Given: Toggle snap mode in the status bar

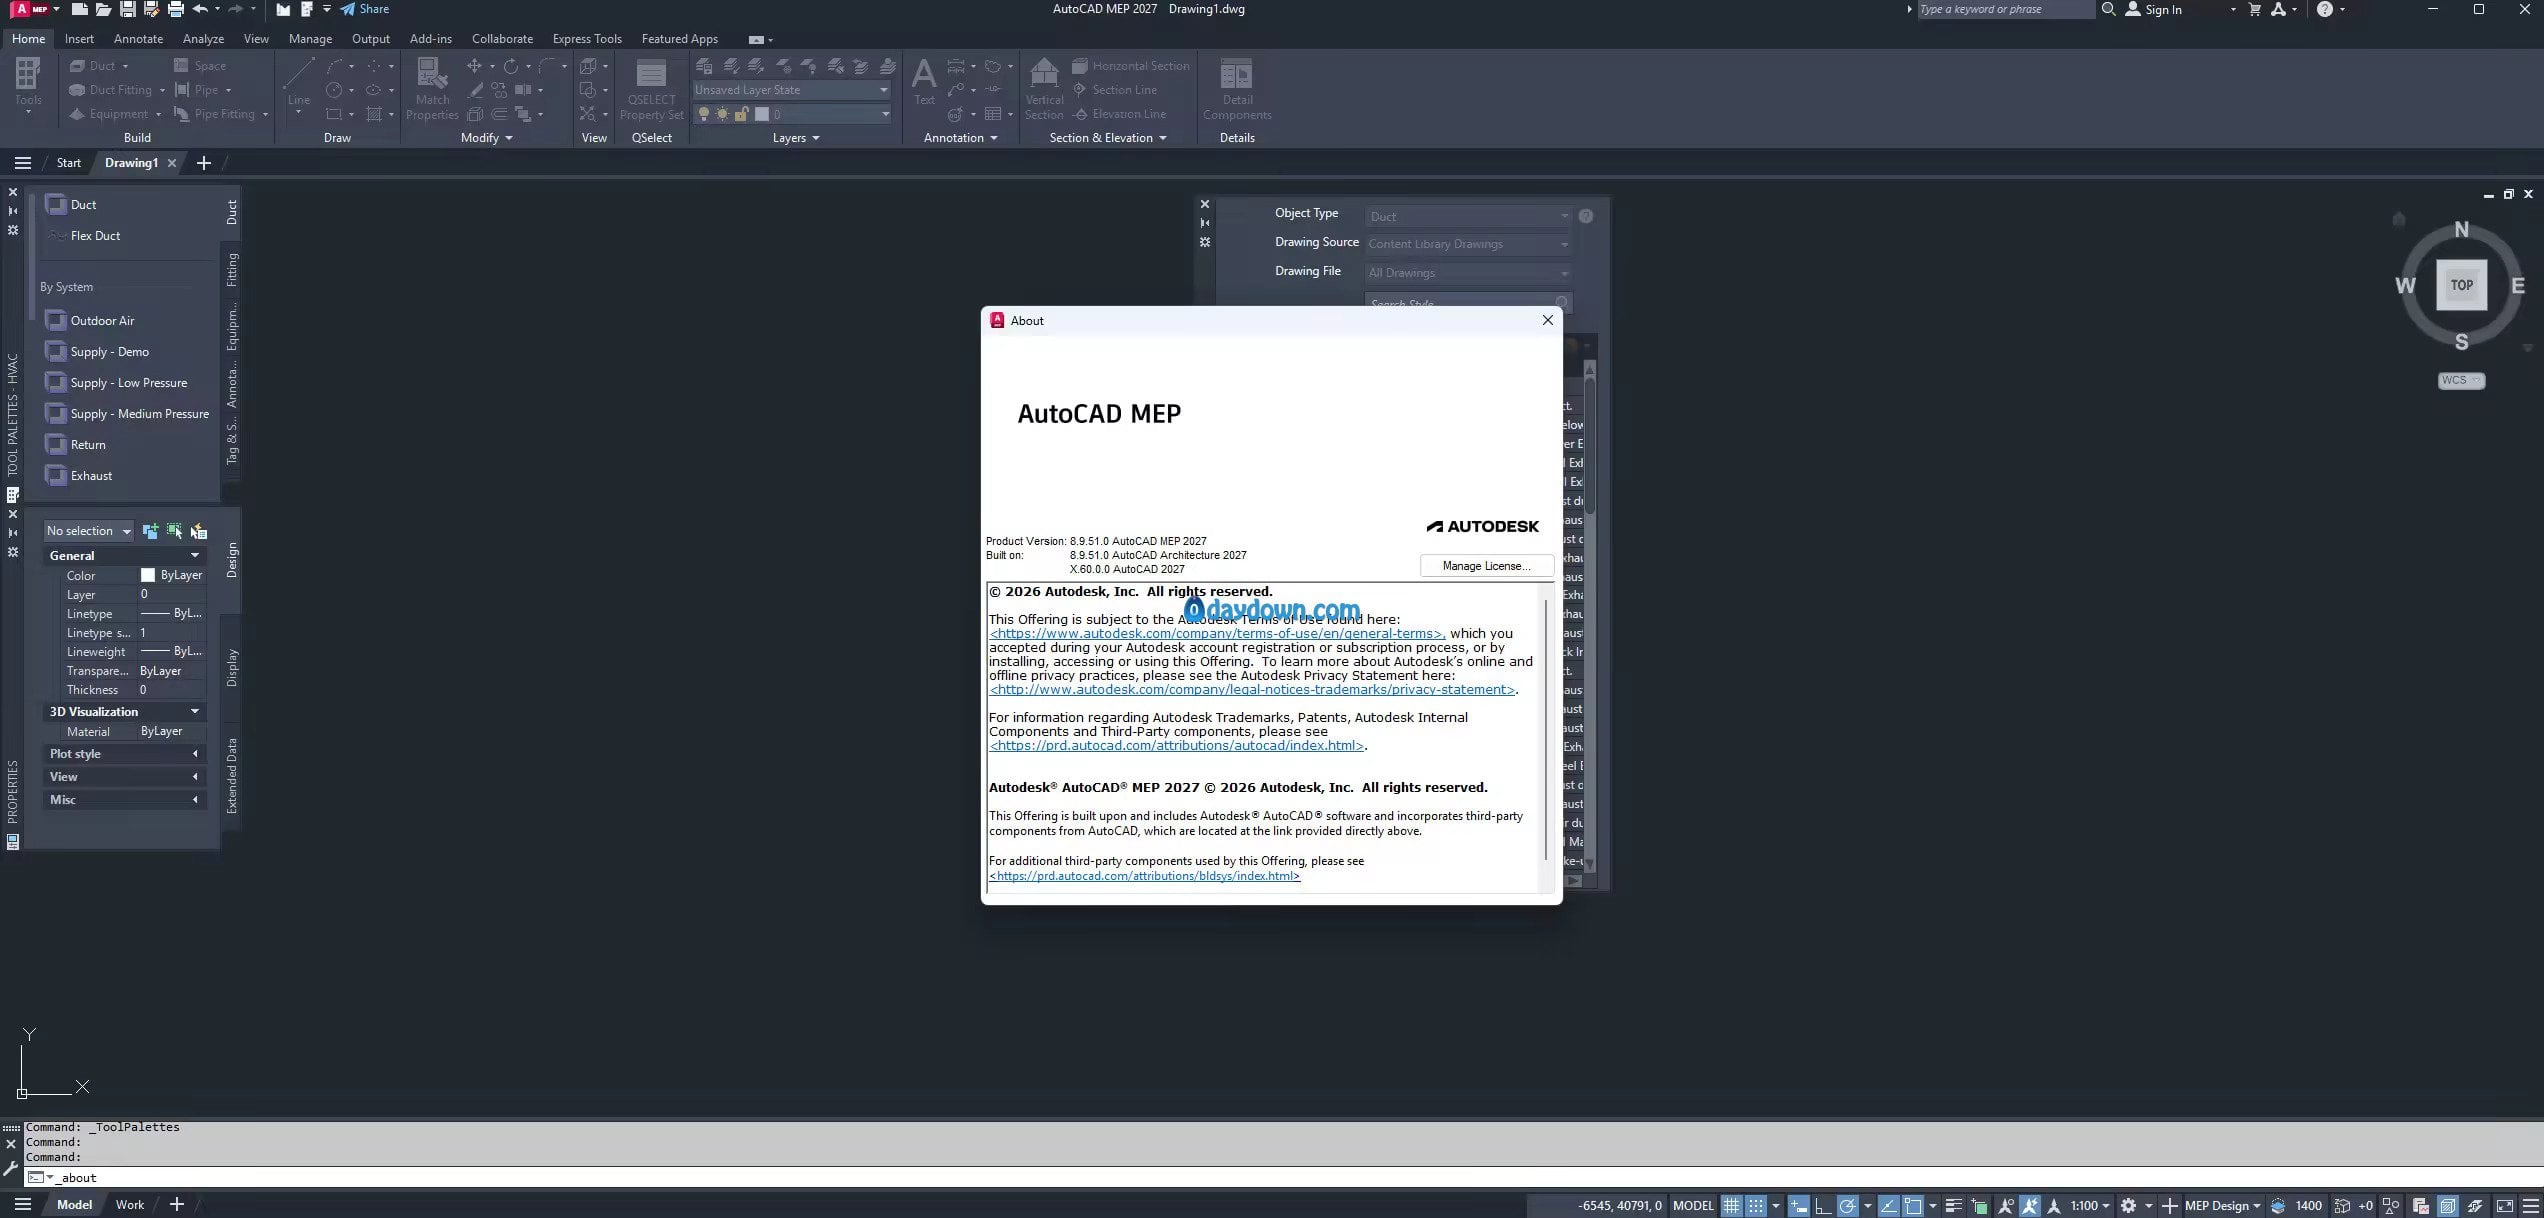Looking at the screenshot, I should click(x=1755, y=1206).
